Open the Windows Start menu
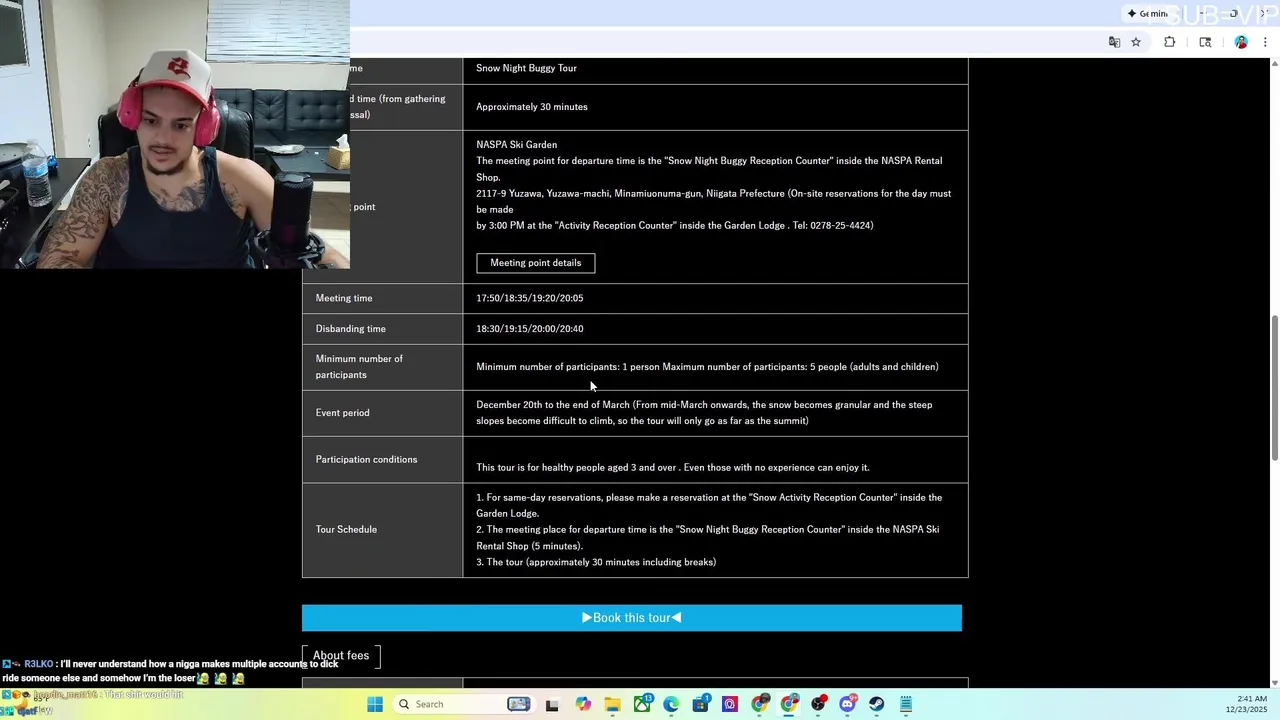Image resolution: width=1280 pixels, height=720 pixels. click(x=375, y=704)
